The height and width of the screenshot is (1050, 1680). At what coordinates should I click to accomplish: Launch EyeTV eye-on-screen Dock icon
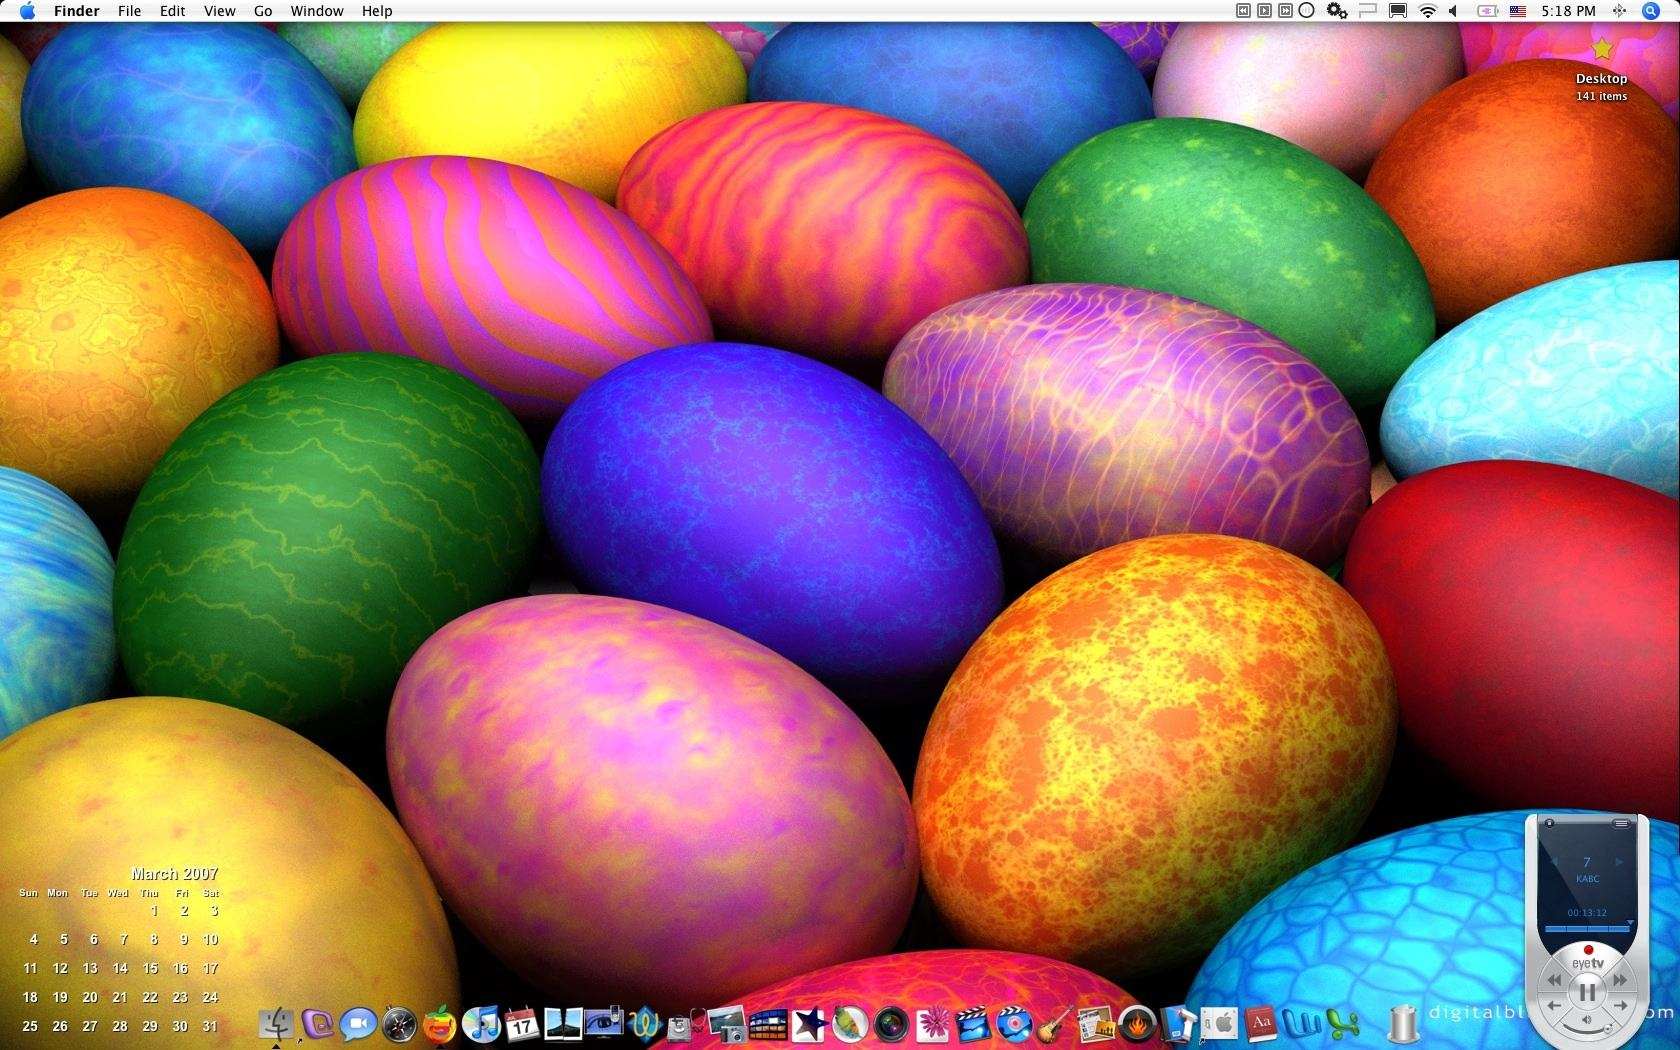tap(604, 1023)
